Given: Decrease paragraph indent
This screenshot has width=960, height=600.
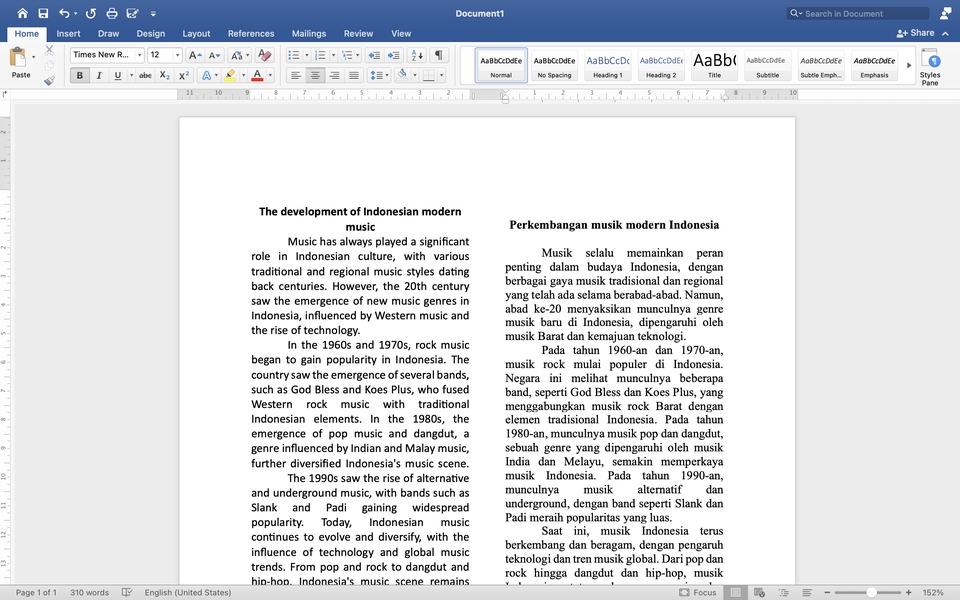Looking at the screenshot, I should coord(373,55).
